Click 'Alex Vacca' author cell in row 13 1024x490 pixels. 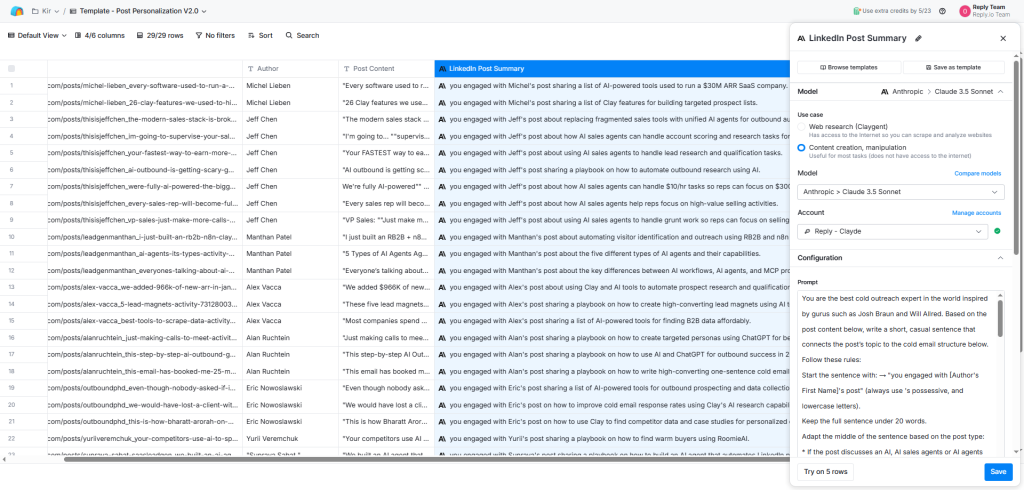tap(291, 287)
